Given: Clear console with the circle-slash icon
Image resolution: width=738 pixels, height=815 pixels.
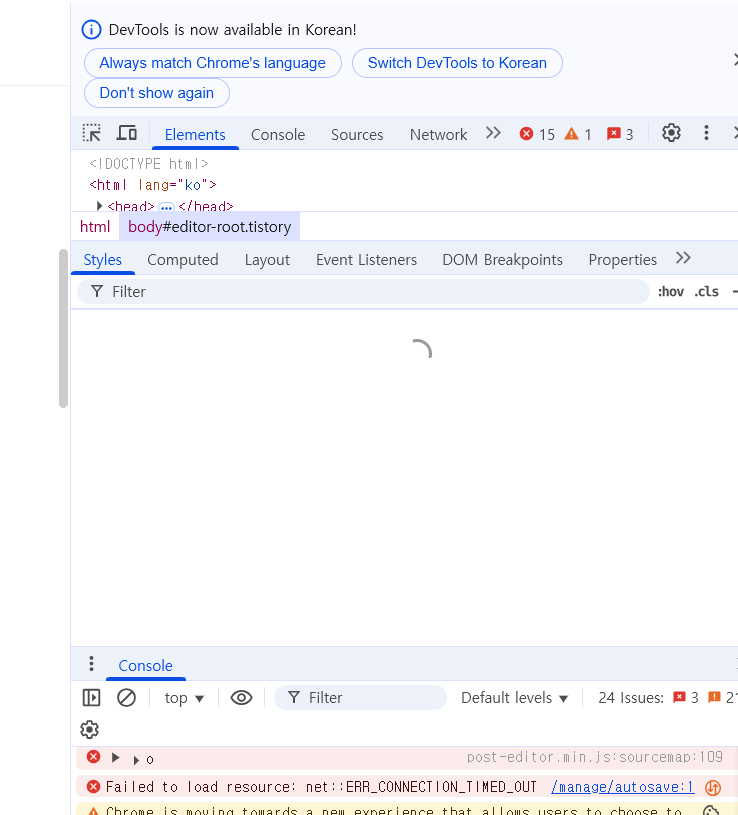Looking at the screenshot, I should pos(126,698).
